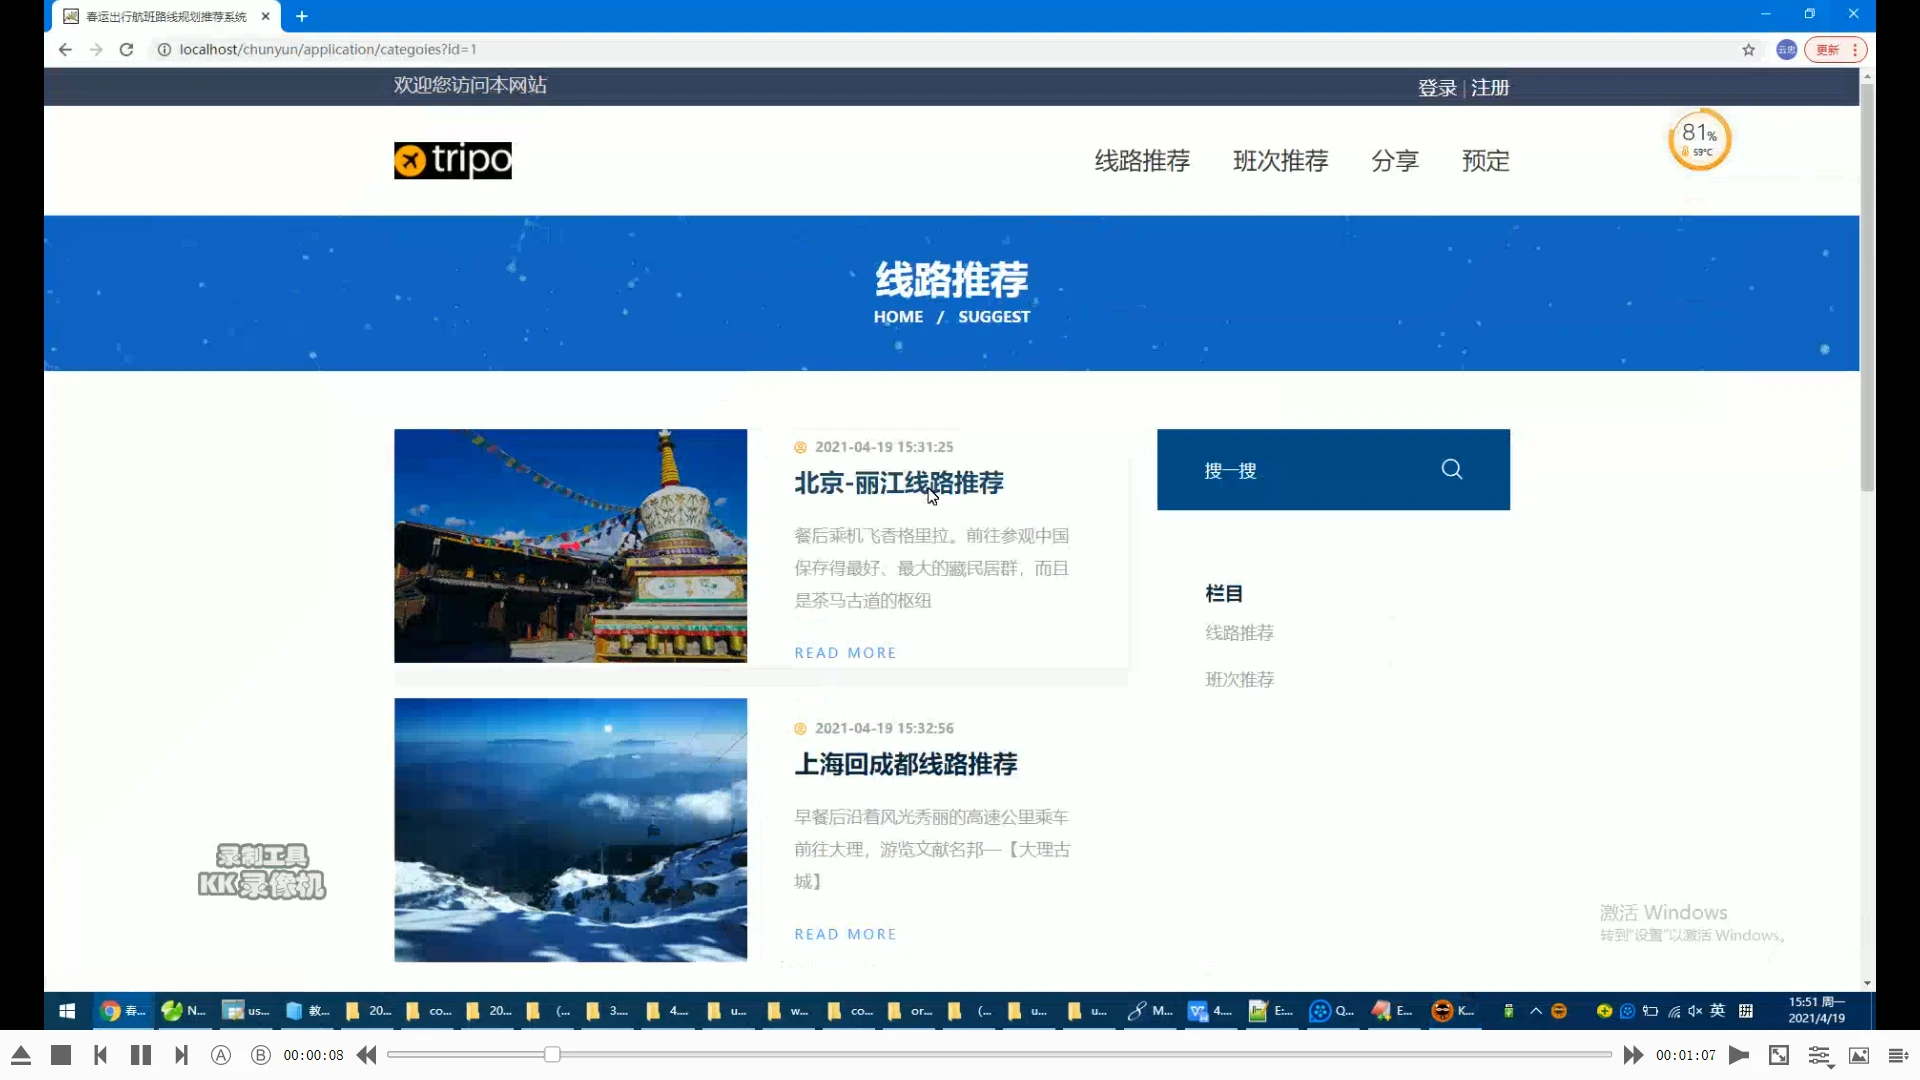
Task: Reload the page in browser
Action: 126,50
